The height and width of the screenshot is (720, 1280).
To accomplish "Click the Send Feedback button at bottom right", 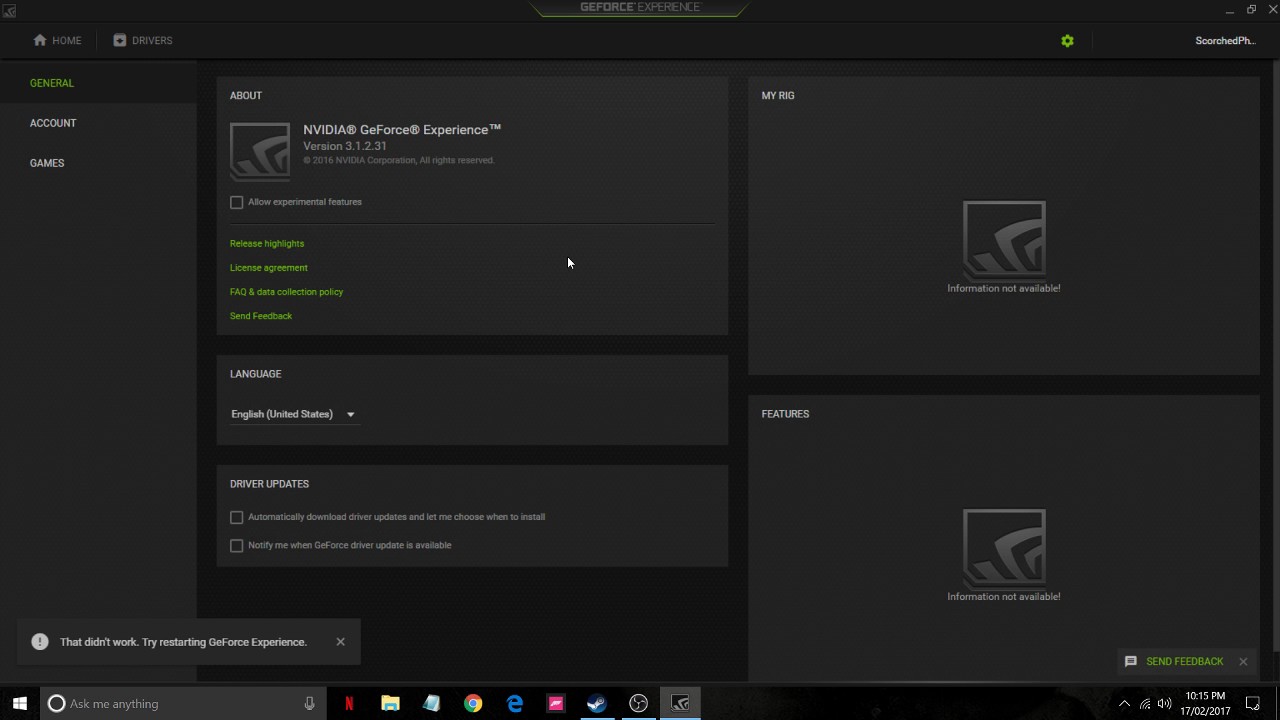I will click(1174, 661).
